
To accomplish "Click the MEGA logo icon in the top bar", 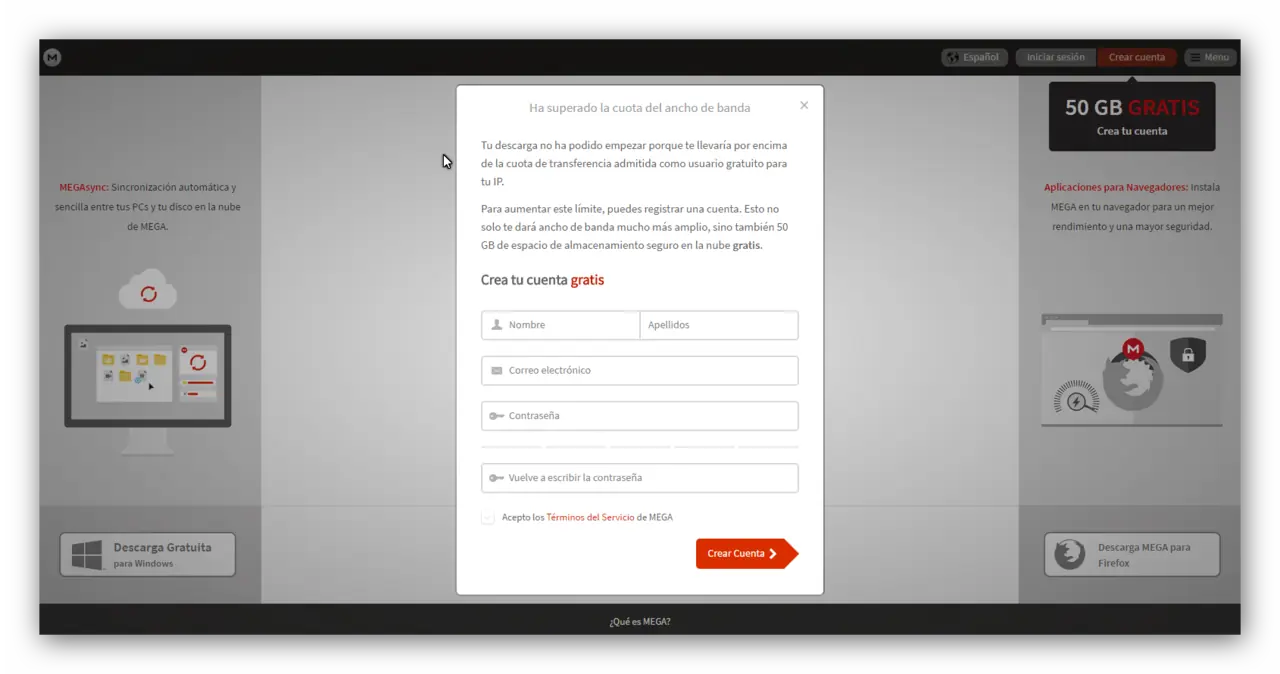I will click(52, 58).
